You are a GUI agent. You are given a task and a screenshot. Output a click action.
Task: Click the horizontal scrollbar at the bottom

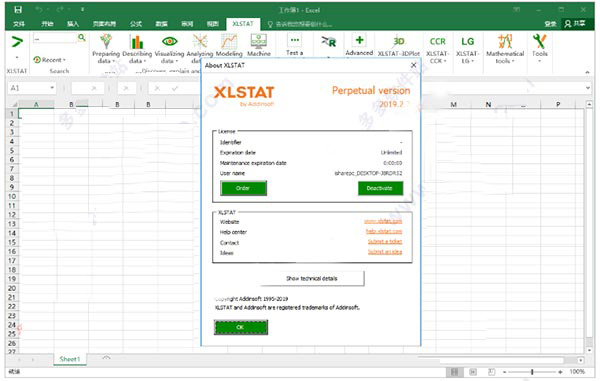coord(501,360)
